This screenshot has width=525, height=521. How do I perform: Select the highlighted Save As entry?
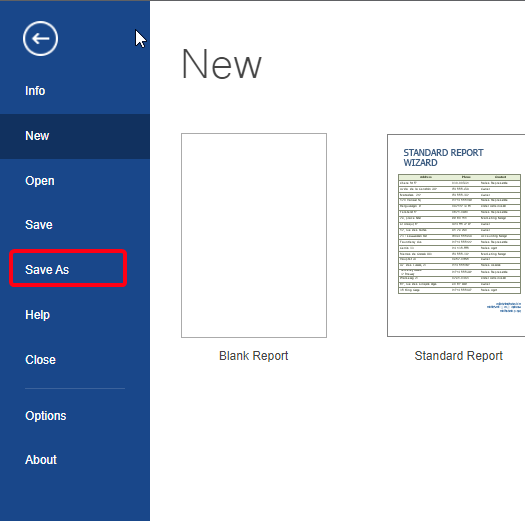[68, 268]
